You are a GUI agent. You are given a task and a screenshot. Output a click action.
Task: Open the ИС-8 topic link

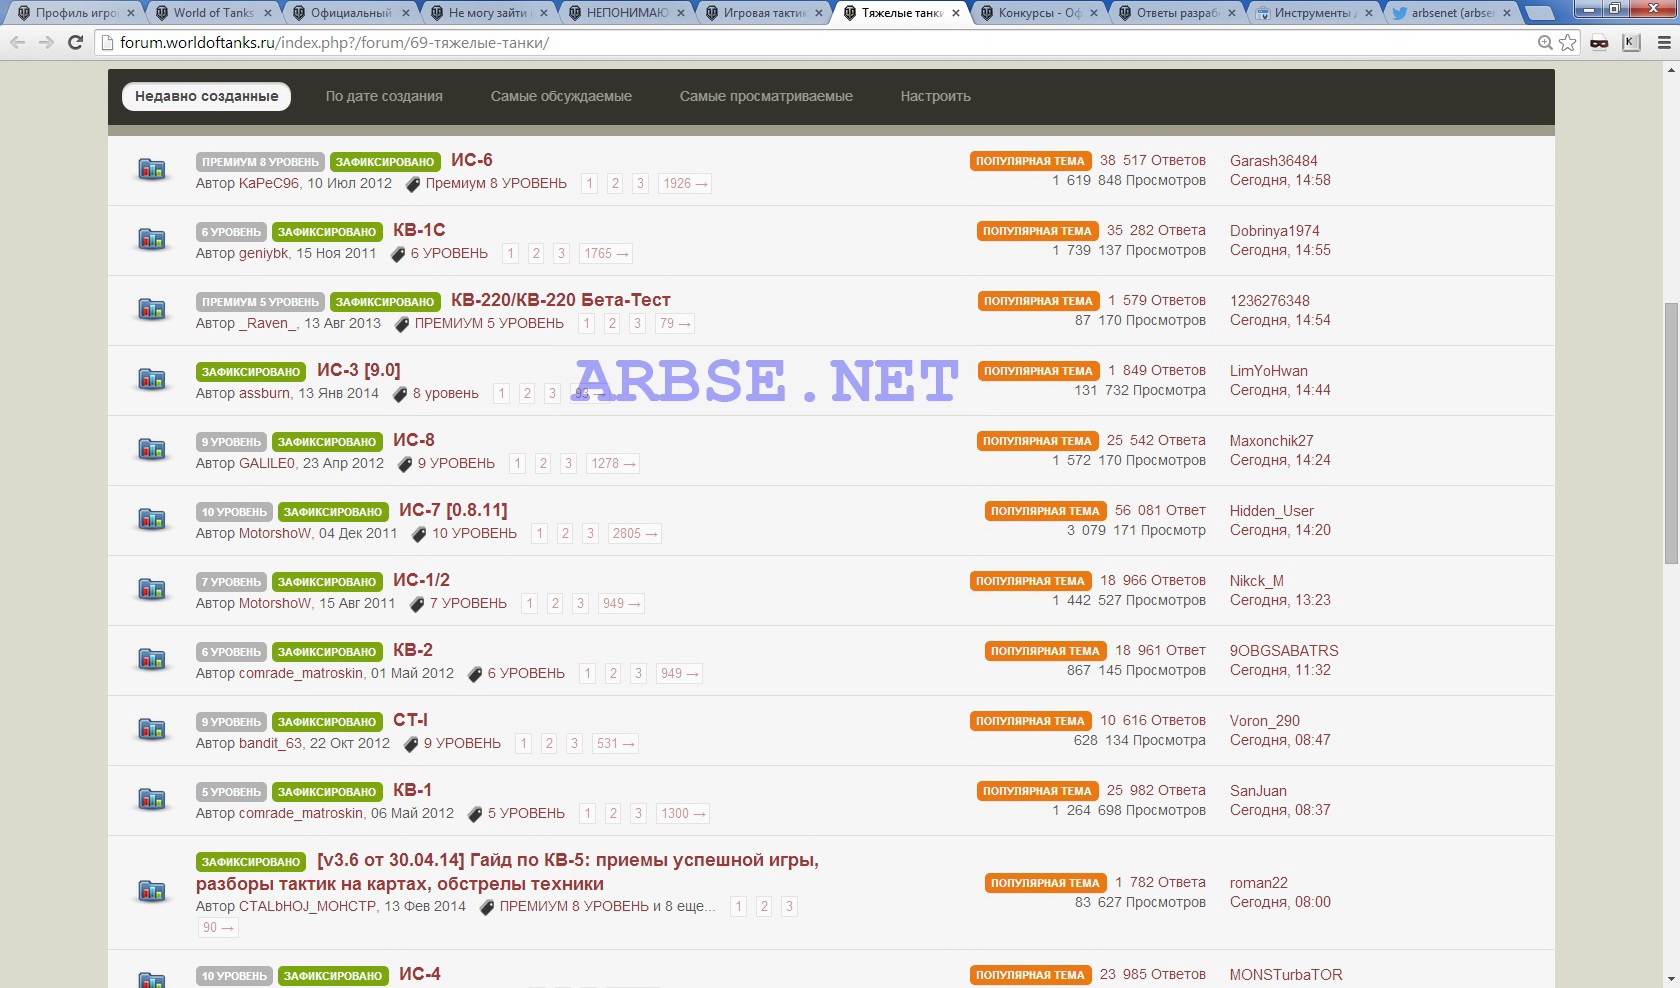(414, 440)
